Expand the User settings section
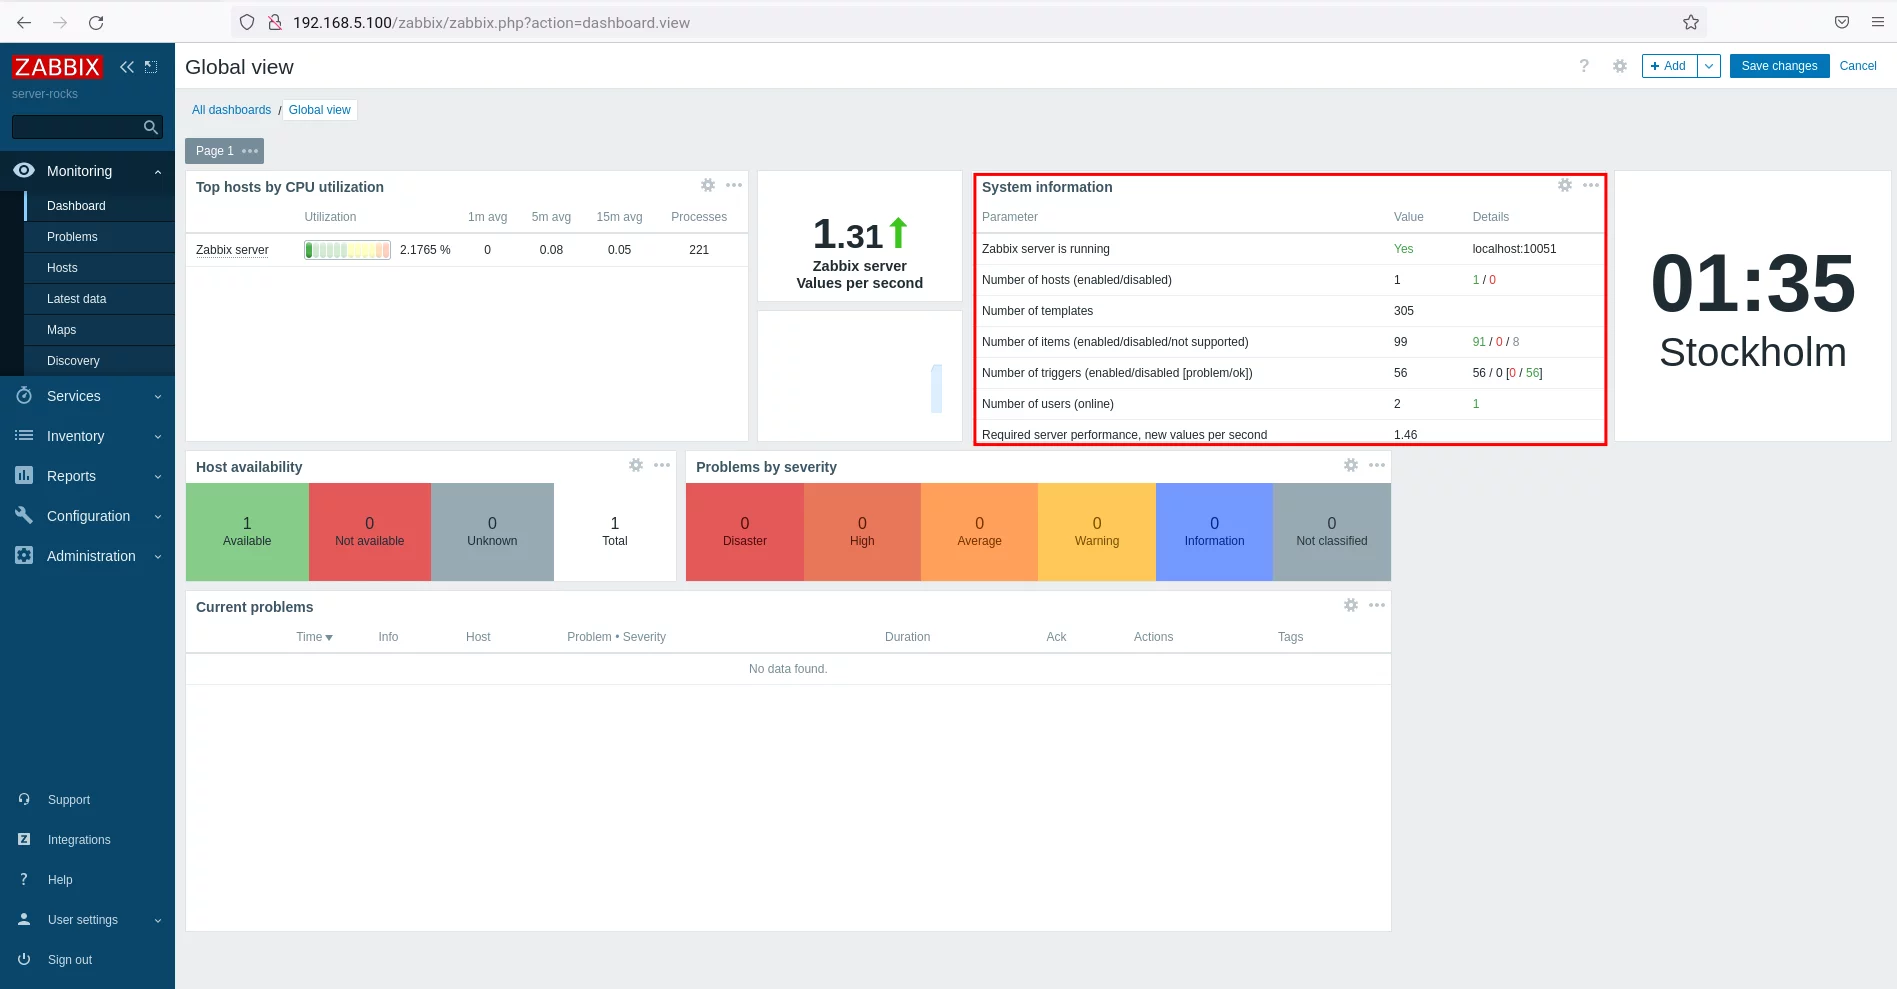The width and height of the screenshot is (1897, 989). (x=158, y=921)
